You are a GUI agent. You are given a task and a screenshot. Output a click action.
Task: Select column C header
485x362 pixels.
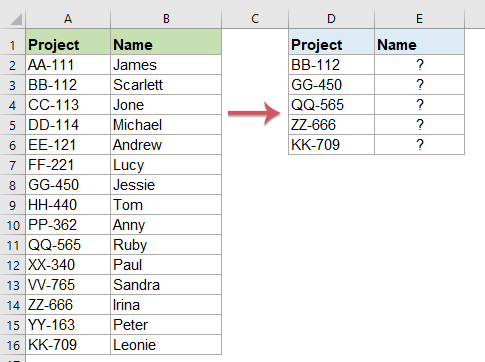tap(255, 19)
